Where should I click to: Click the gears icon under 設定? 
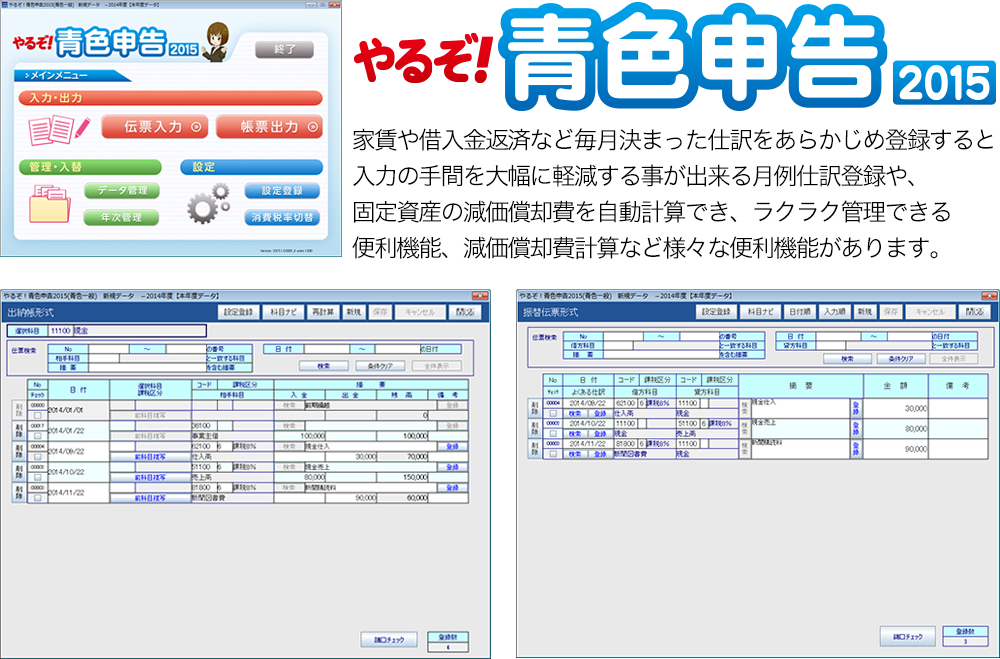point(209,203)
